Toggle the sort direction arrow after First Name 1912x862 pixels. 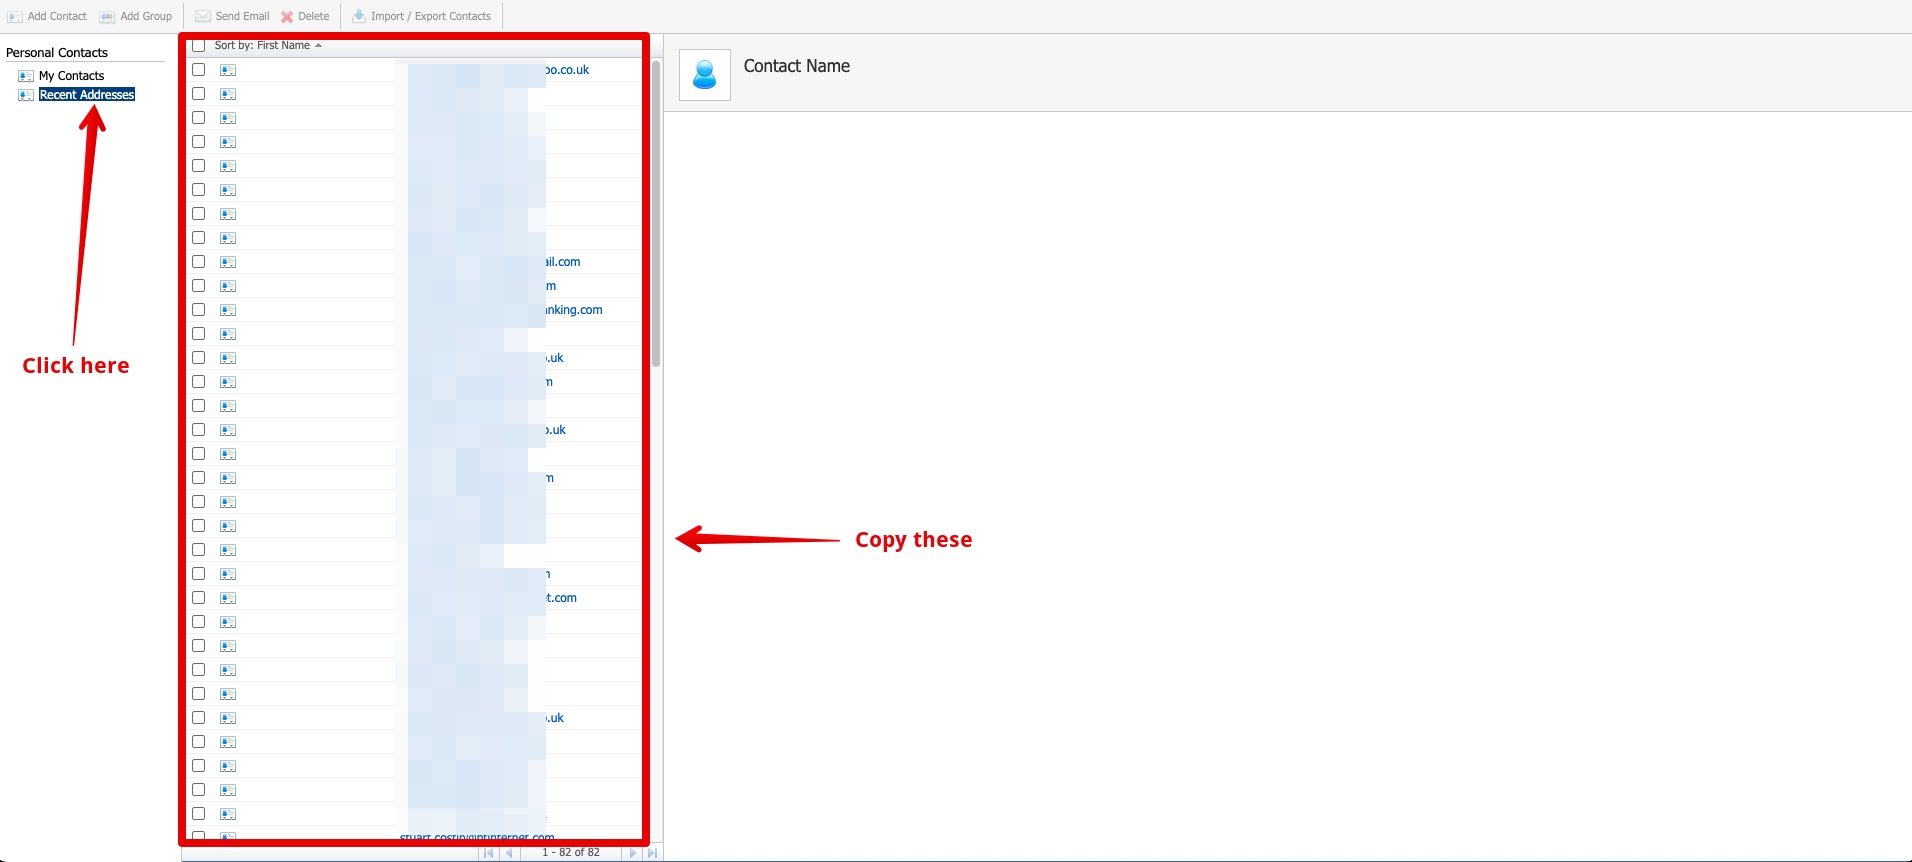(x=318, y=46)
